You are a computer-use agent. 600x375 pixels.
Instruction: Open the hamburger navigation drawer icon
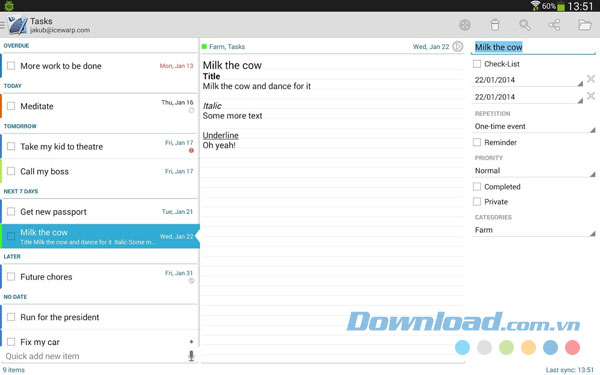pyautogui.click(x=2, y=25)
